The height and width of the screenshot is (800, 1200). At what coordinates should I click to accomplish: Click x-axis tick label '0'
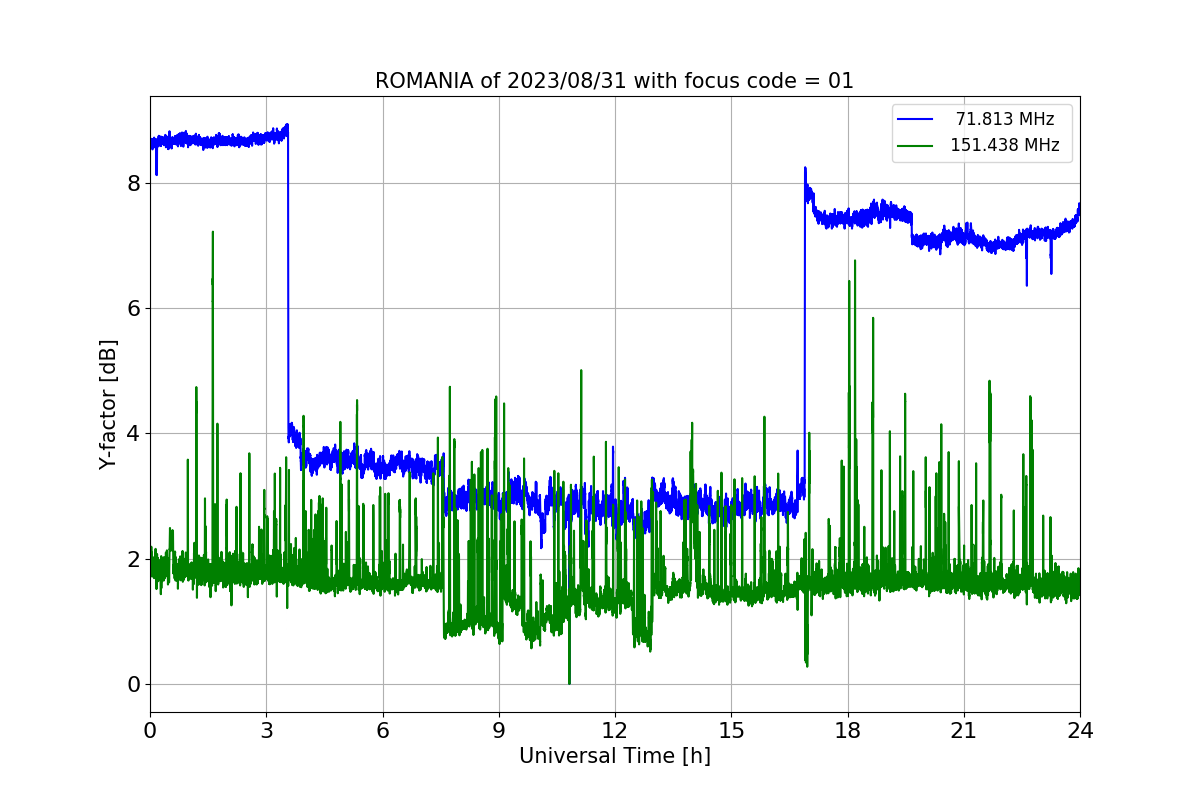click(x=150, y=730)
